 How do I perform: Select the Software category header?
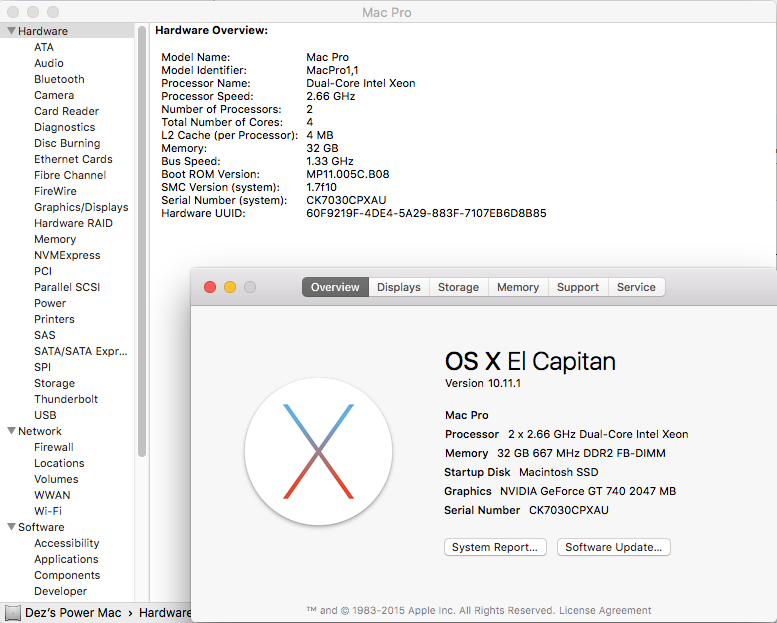[x=41, y=527]
